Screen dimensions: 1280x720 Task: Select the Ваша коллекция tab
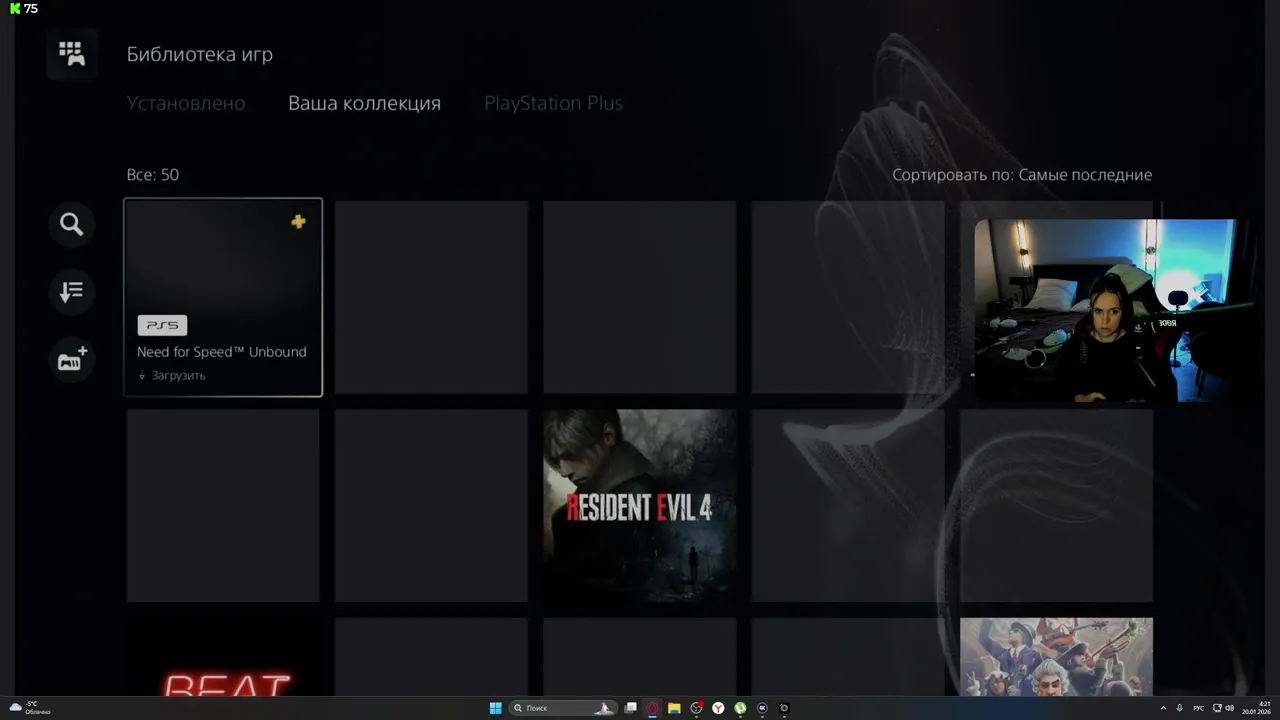tap(364, 103)
